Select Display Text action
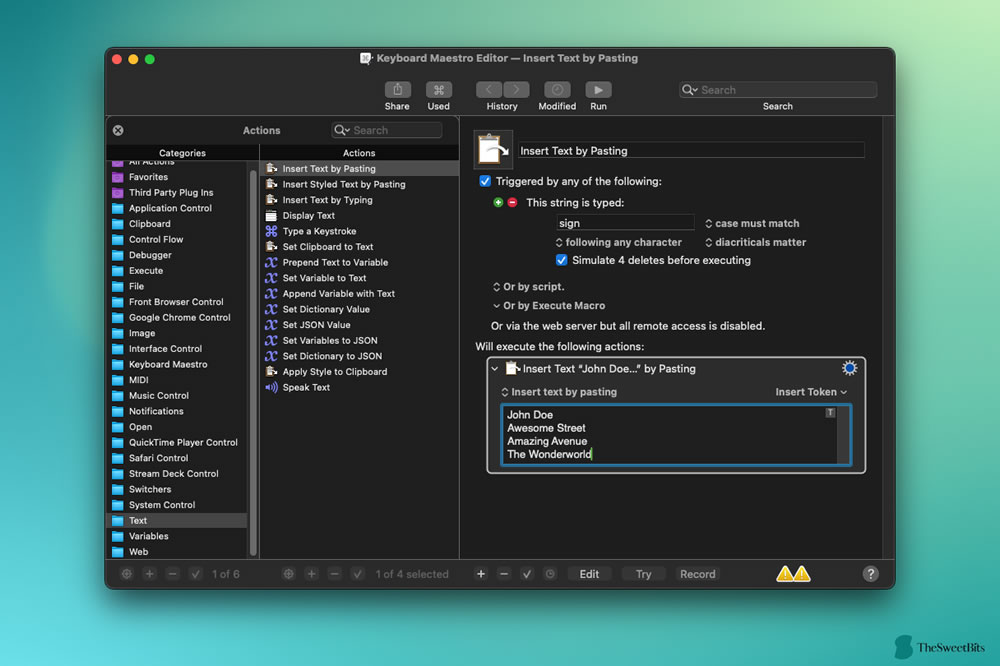 [x=359, y=216]
